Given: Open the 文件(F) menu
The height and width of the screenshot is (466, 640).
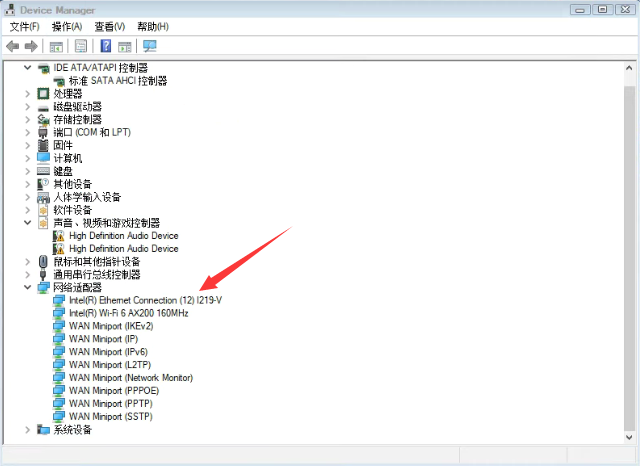Looking at the screenshot, I should point(25,26).
